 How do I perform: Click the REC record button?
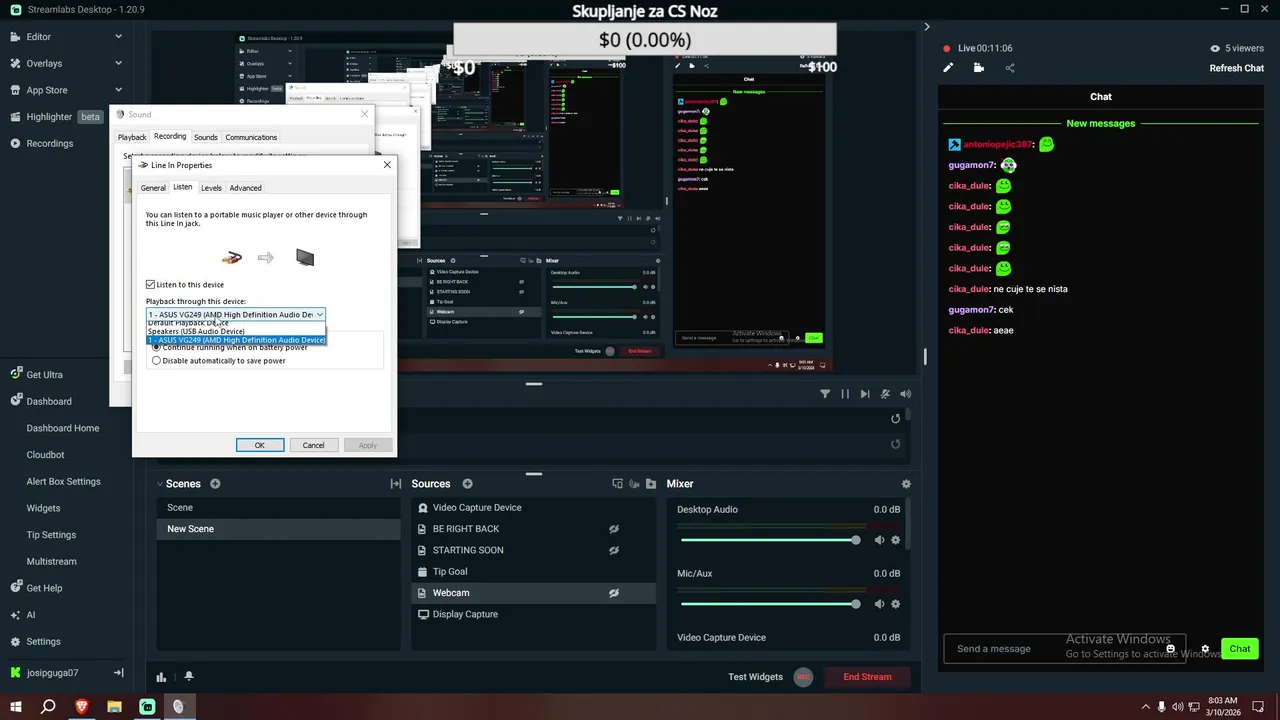803,677
